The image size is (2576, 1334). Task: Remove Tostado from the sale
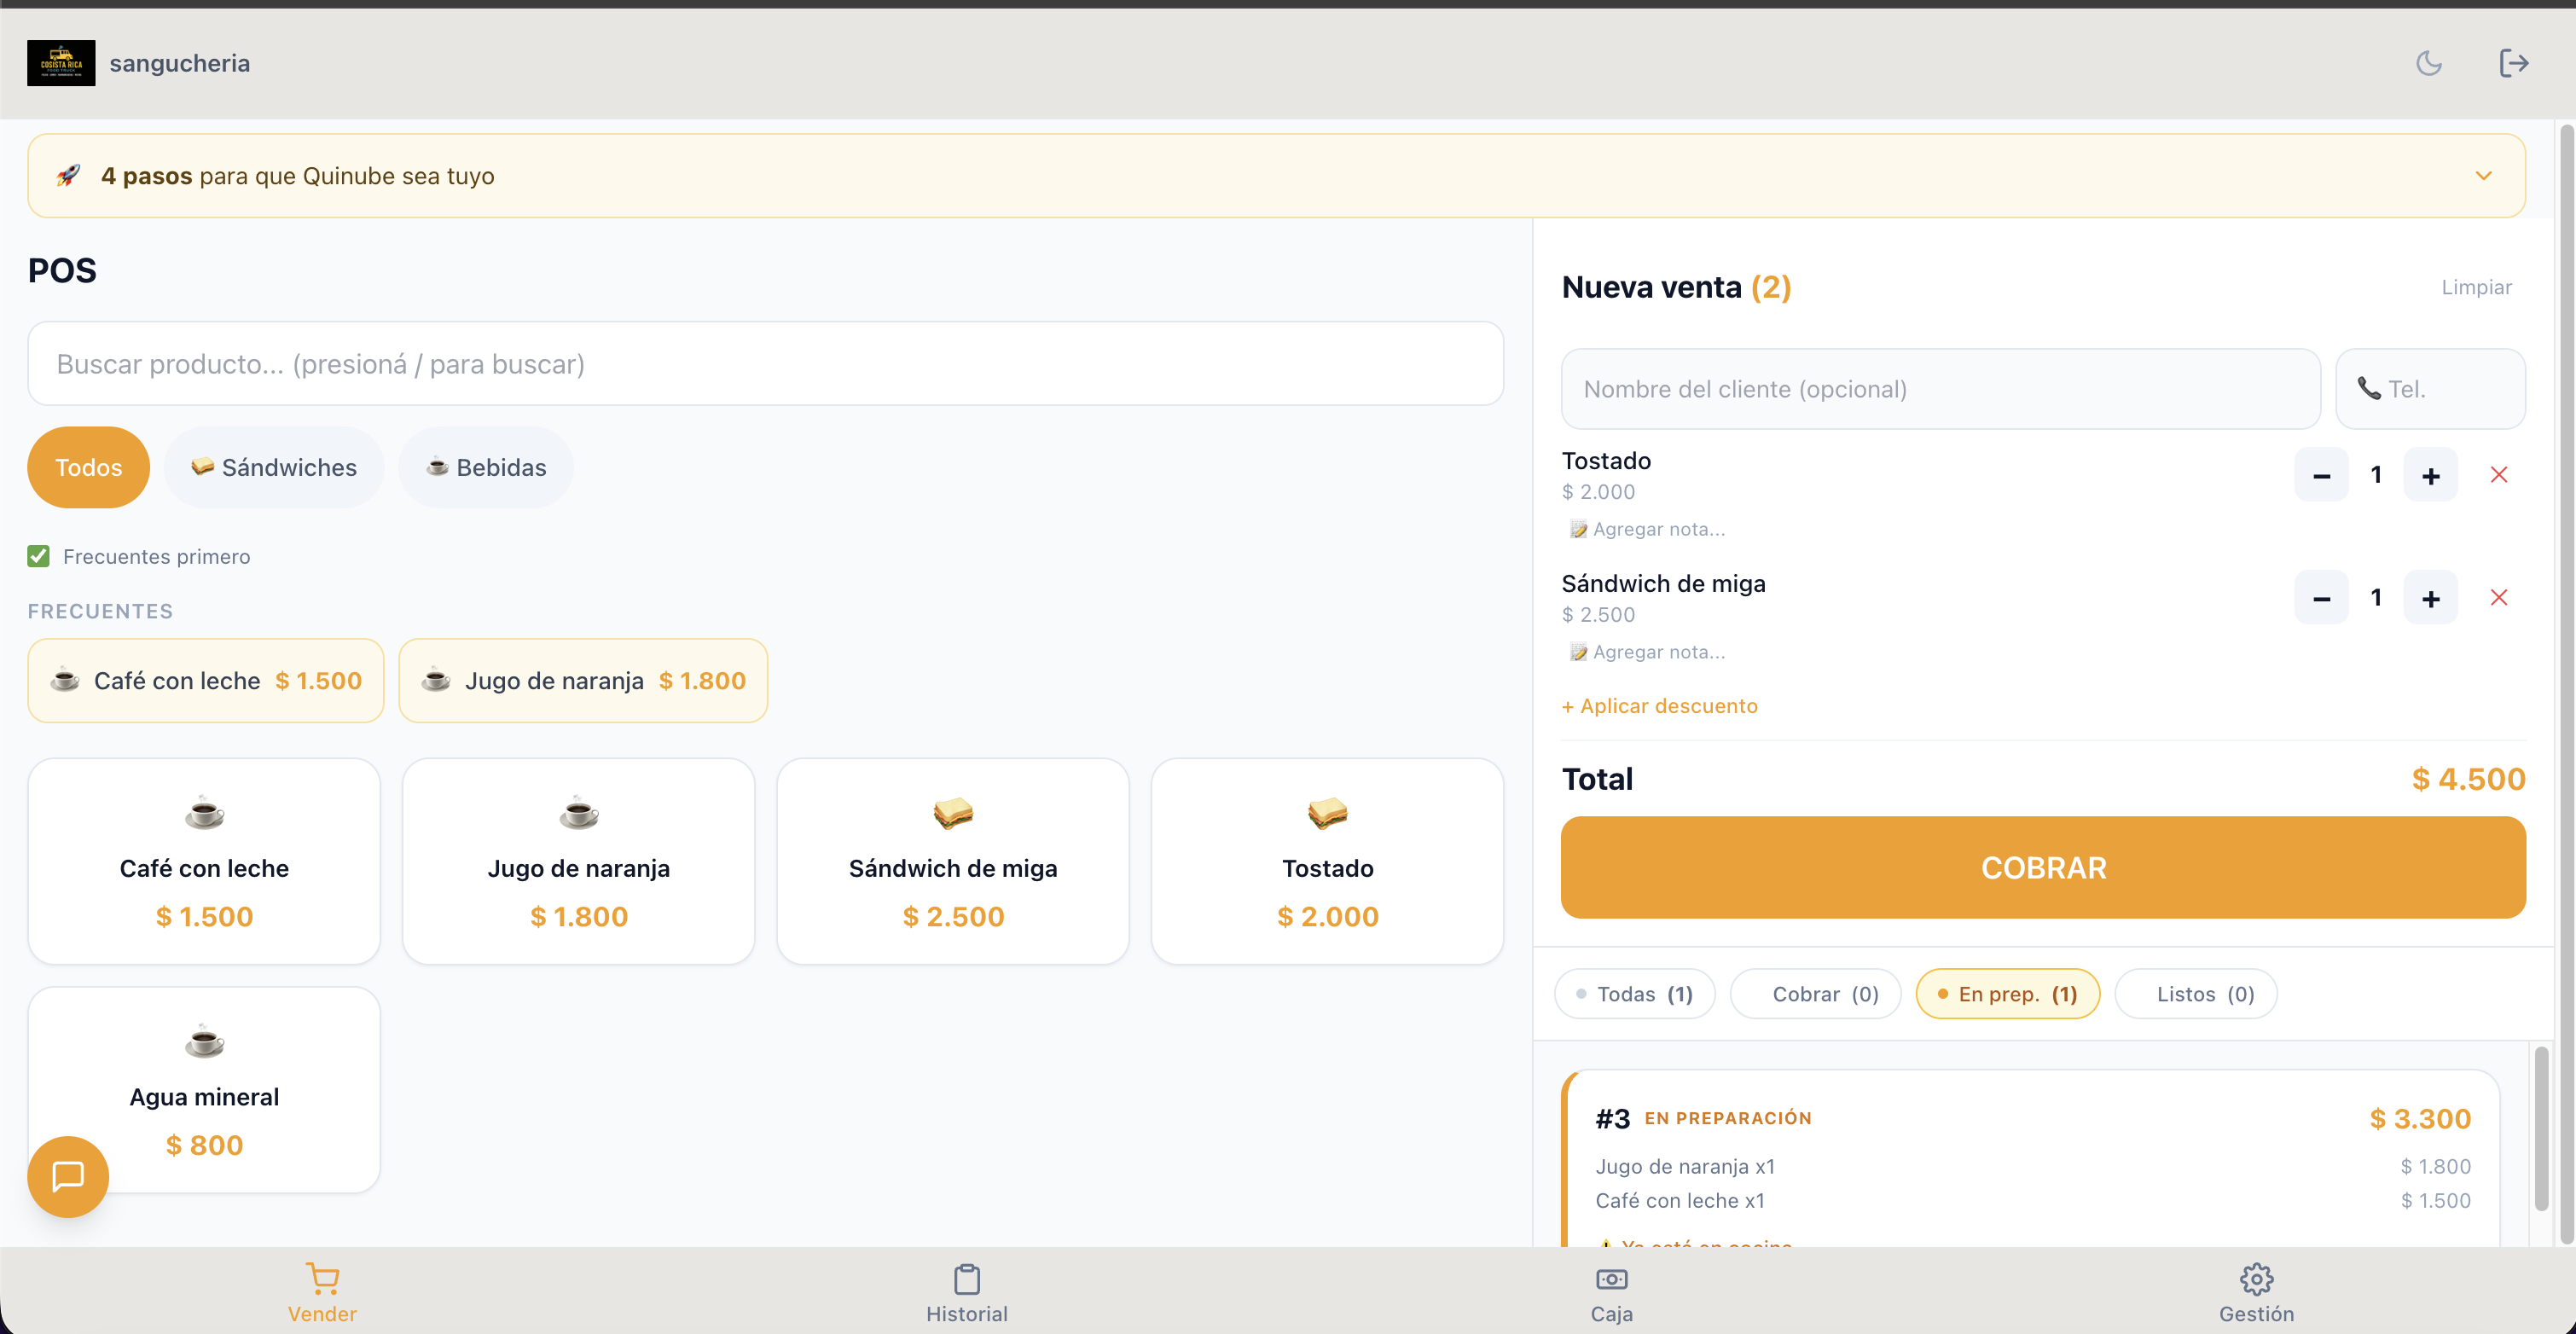(x=2498, y=475)
